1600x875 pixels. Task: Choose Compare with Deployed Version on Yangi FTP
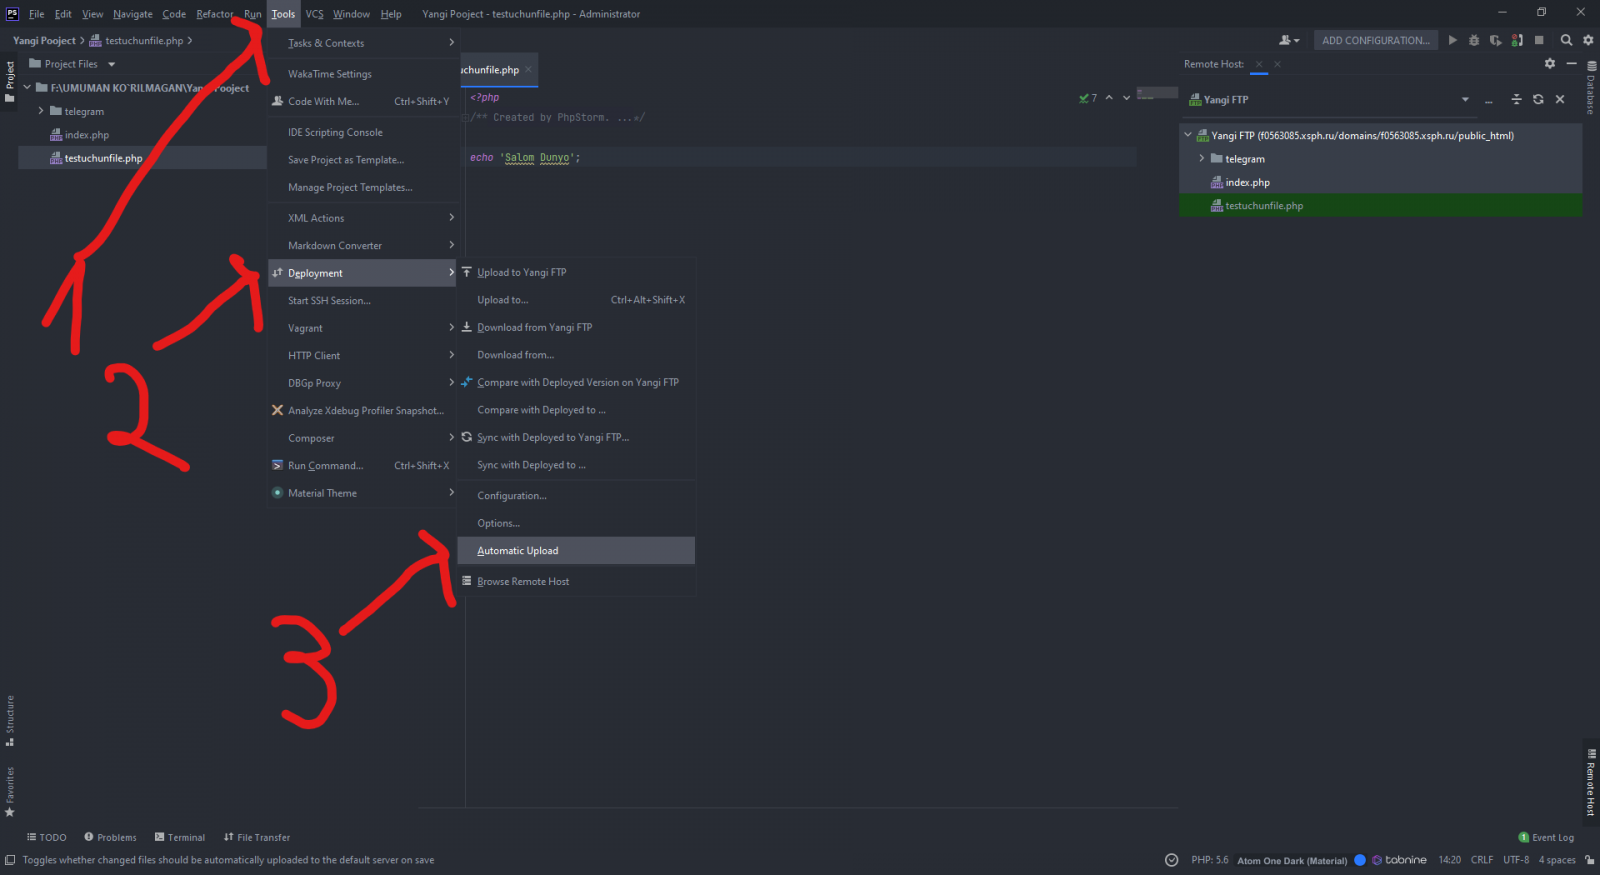coord(576,382)
